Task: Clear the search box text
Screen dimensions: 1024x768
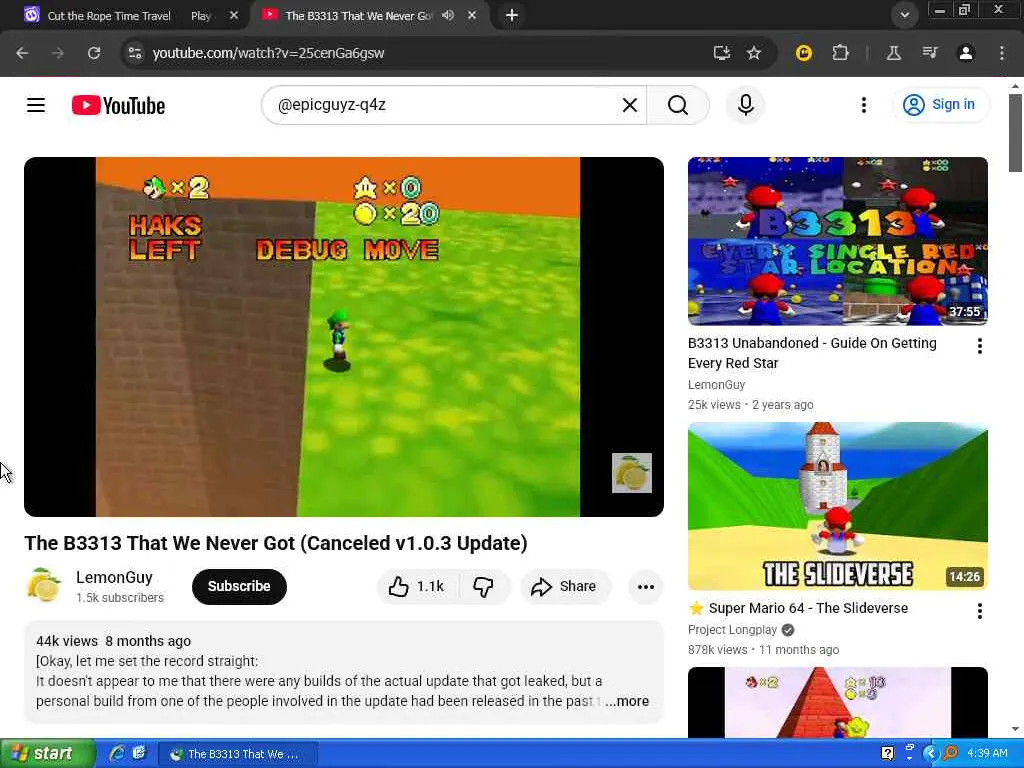Action: click(630, 105)
